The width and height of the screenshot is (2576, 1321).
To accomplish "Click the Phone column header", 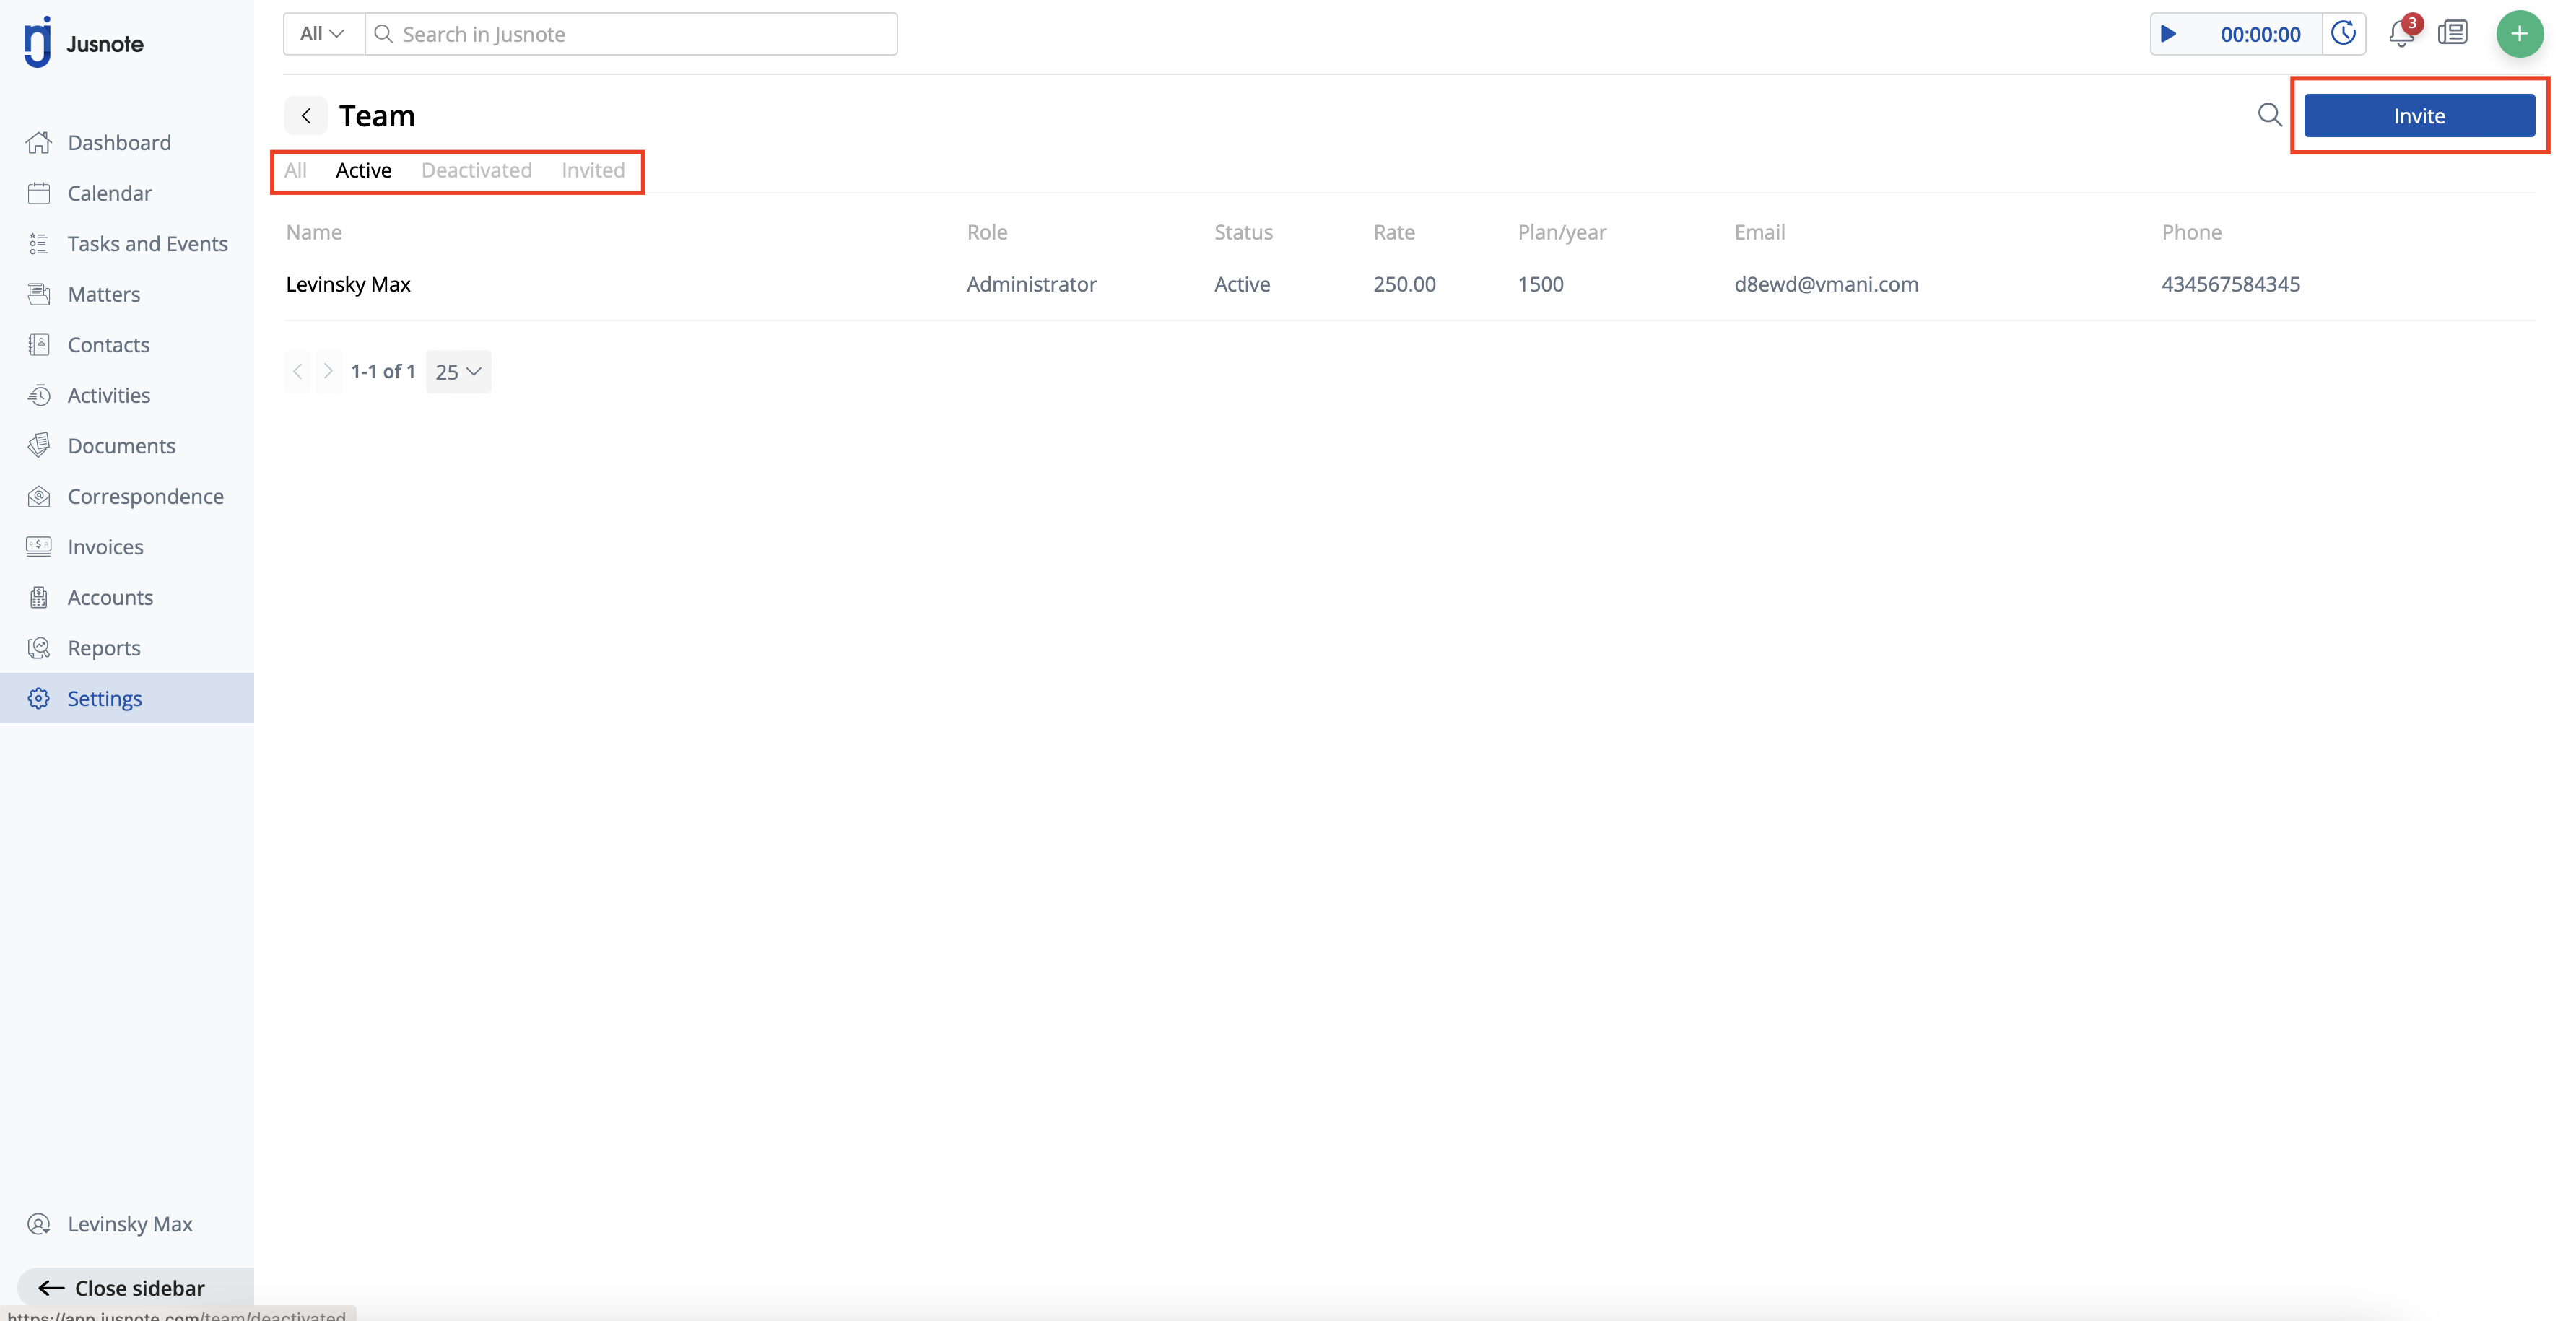I will pos(2191,232).
